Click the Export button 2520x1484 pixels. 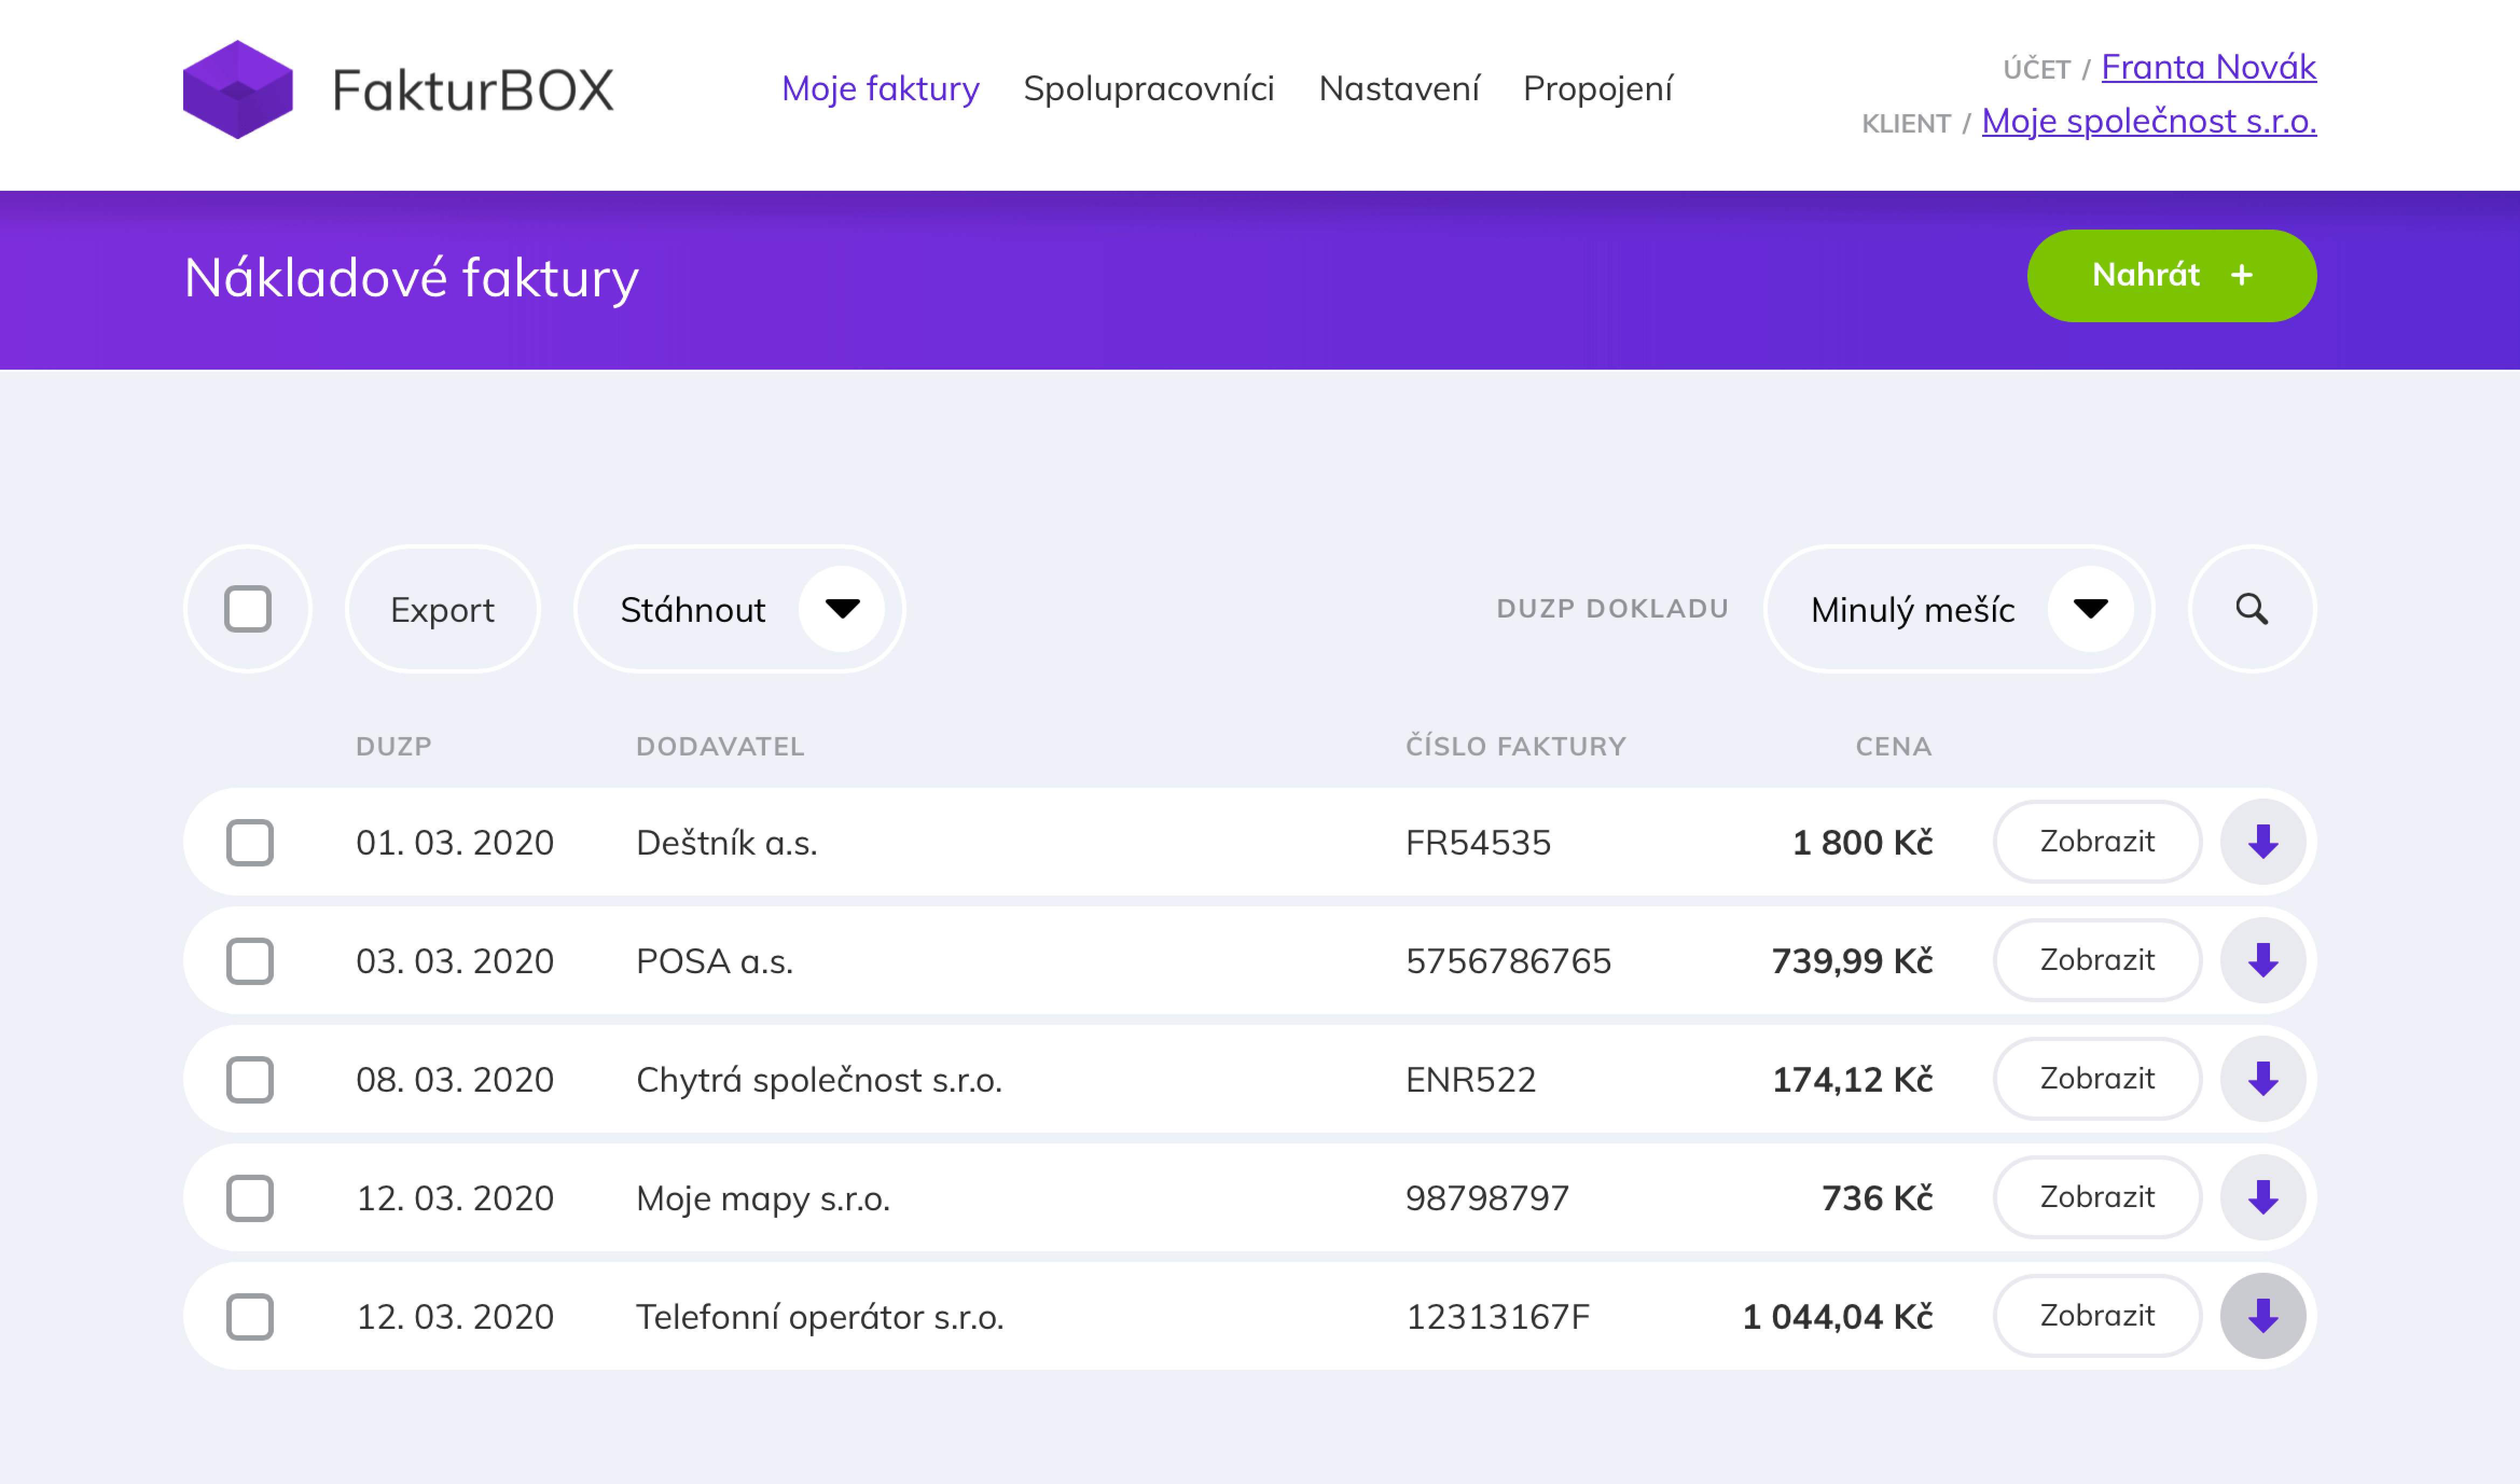click(x=442, y=609)
